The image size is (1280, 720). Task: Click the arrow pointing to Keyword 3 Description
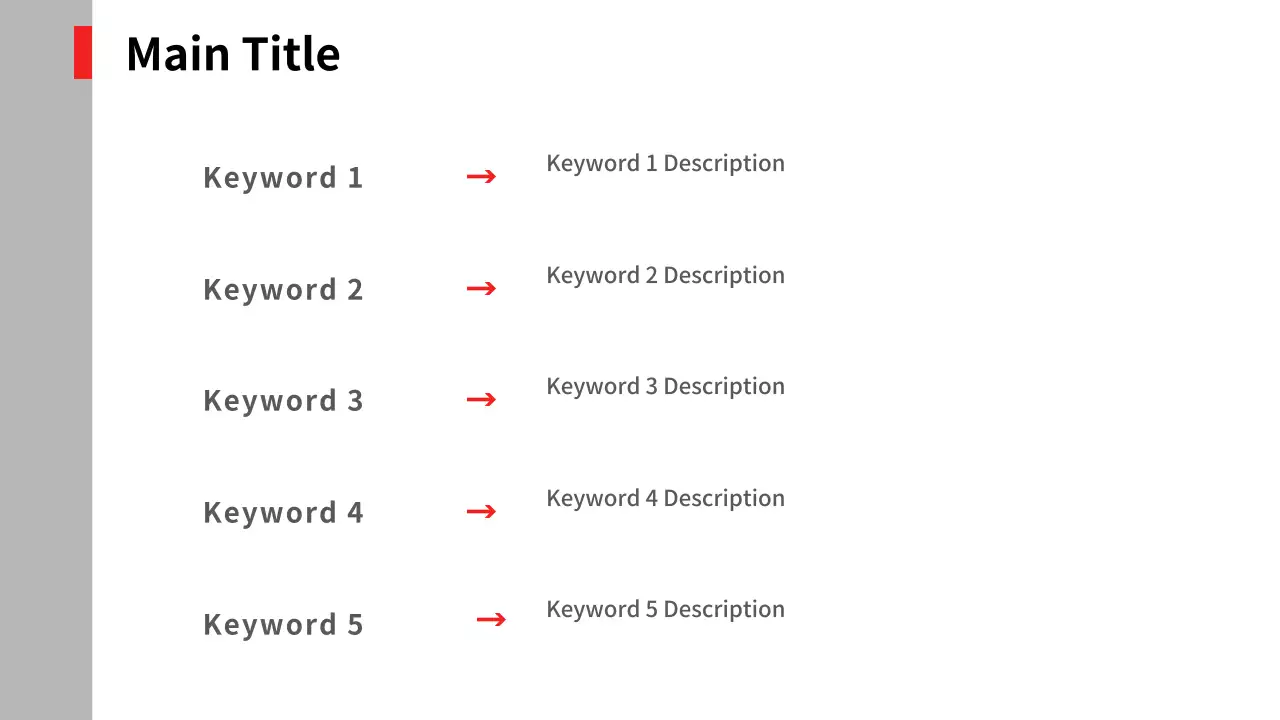click(481, 400)
